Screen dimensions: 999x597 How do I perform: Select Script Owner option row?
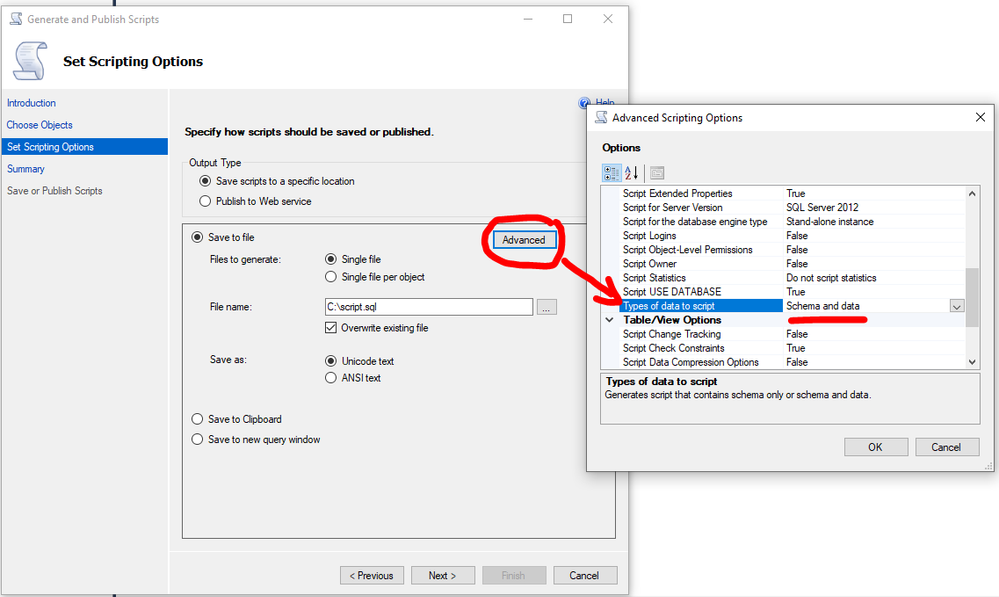[793, 263]
